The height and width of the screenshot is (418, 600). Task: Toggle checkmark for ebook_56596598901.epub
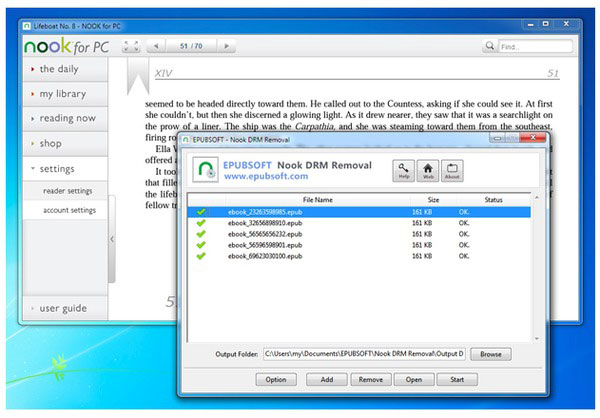click(x=201, y=245)
